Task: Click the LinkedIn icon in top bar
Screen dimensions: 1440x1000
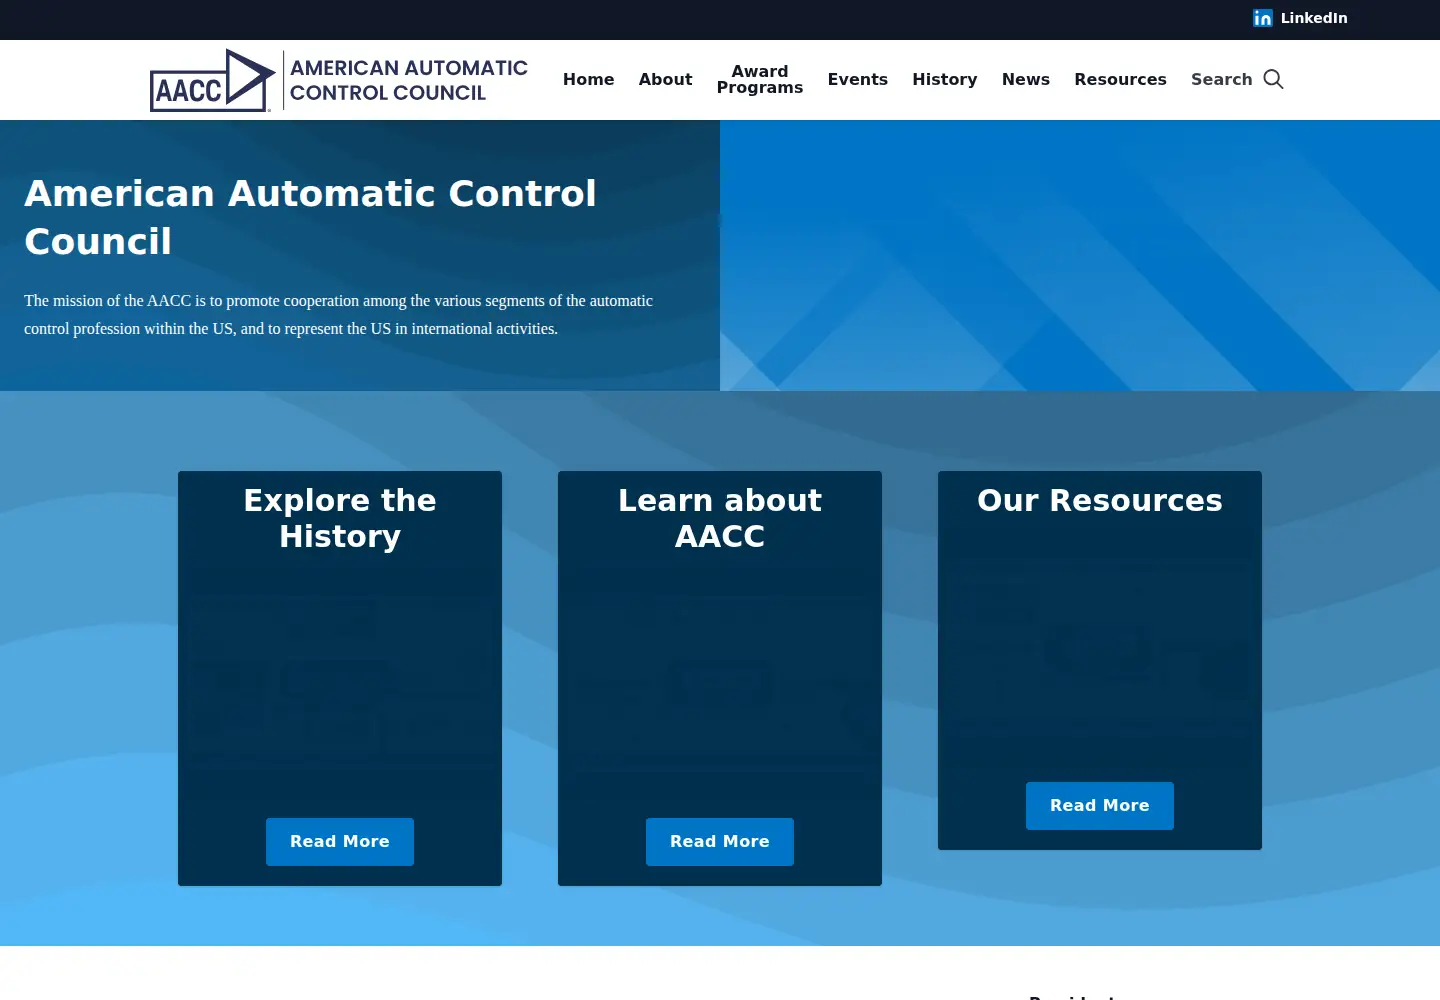Action: (x=1263, y=18)
